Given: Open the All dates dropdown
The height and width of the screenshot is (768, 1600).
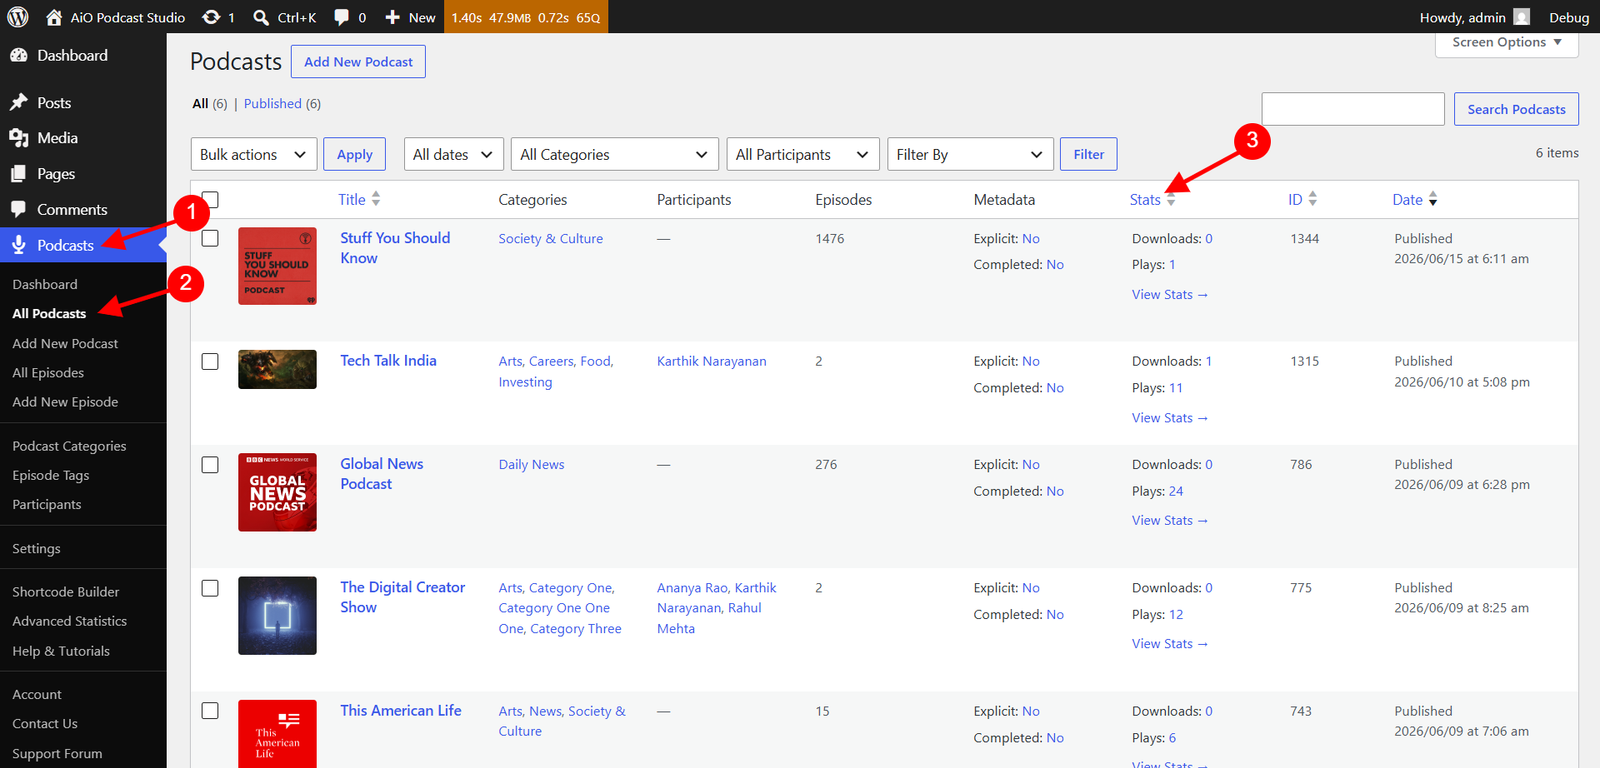Looking at the screenshot, I should 454,154.
